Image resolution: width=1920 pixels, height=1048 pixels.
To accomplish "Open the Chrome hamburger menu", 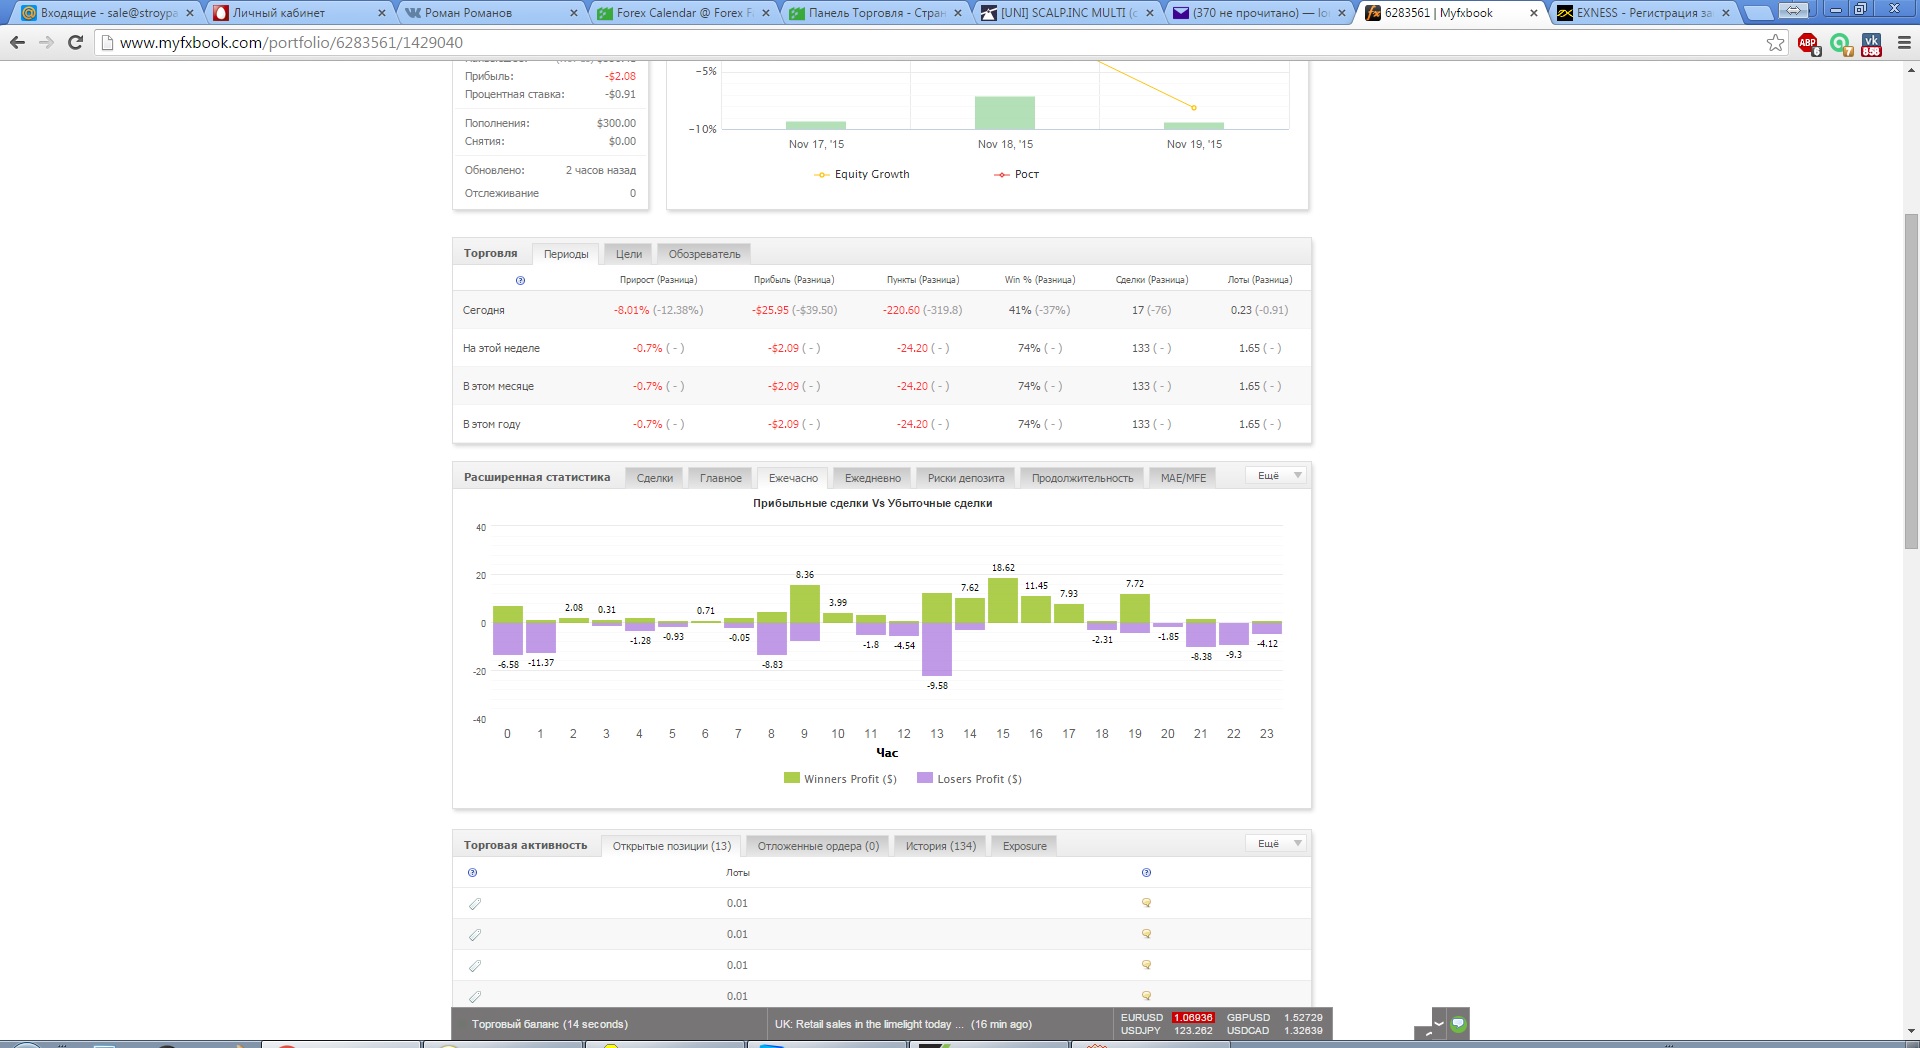I will point(1903,43).
